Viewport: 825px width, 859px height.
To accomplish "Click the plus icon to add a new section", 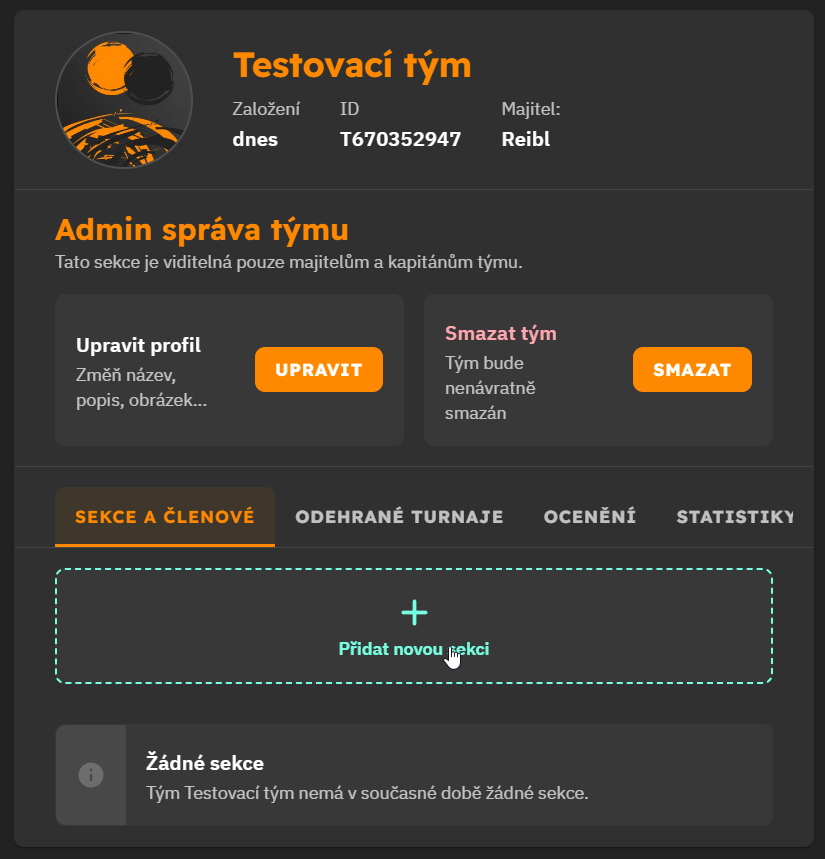I will pyautogui.click(x=413, y=612).
